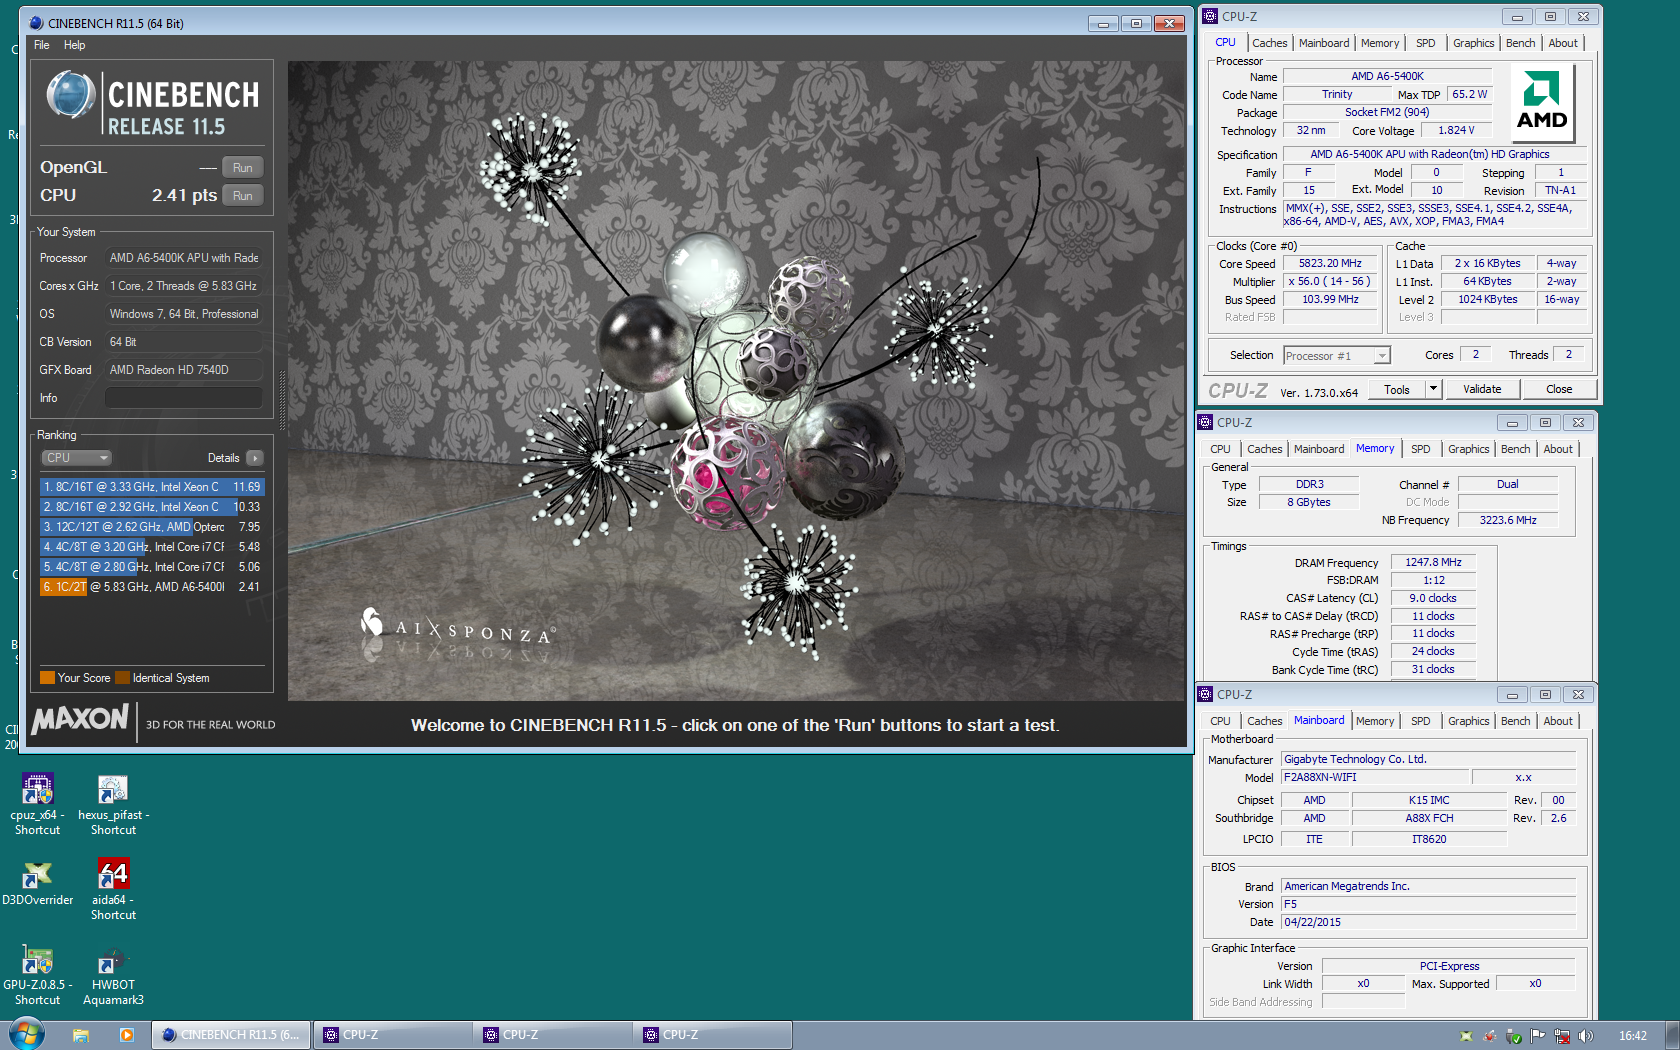Click the show desktop strip at taskbar end
Viewport: 1680px width, 1050px height.
point(1673,1035)
